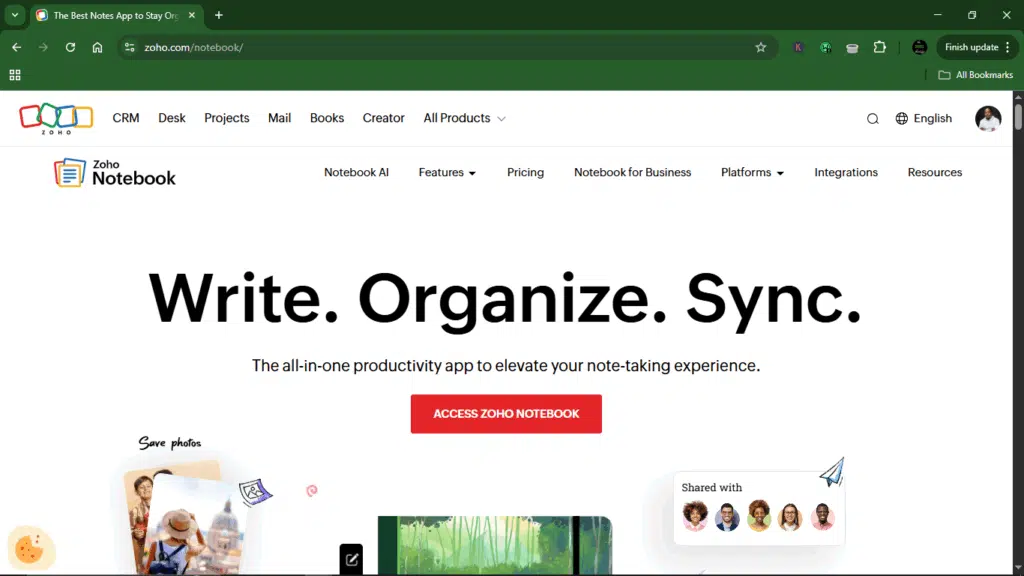Click the forest notebook cover thumbnail
1024x576 pixels.
[495, 545]
